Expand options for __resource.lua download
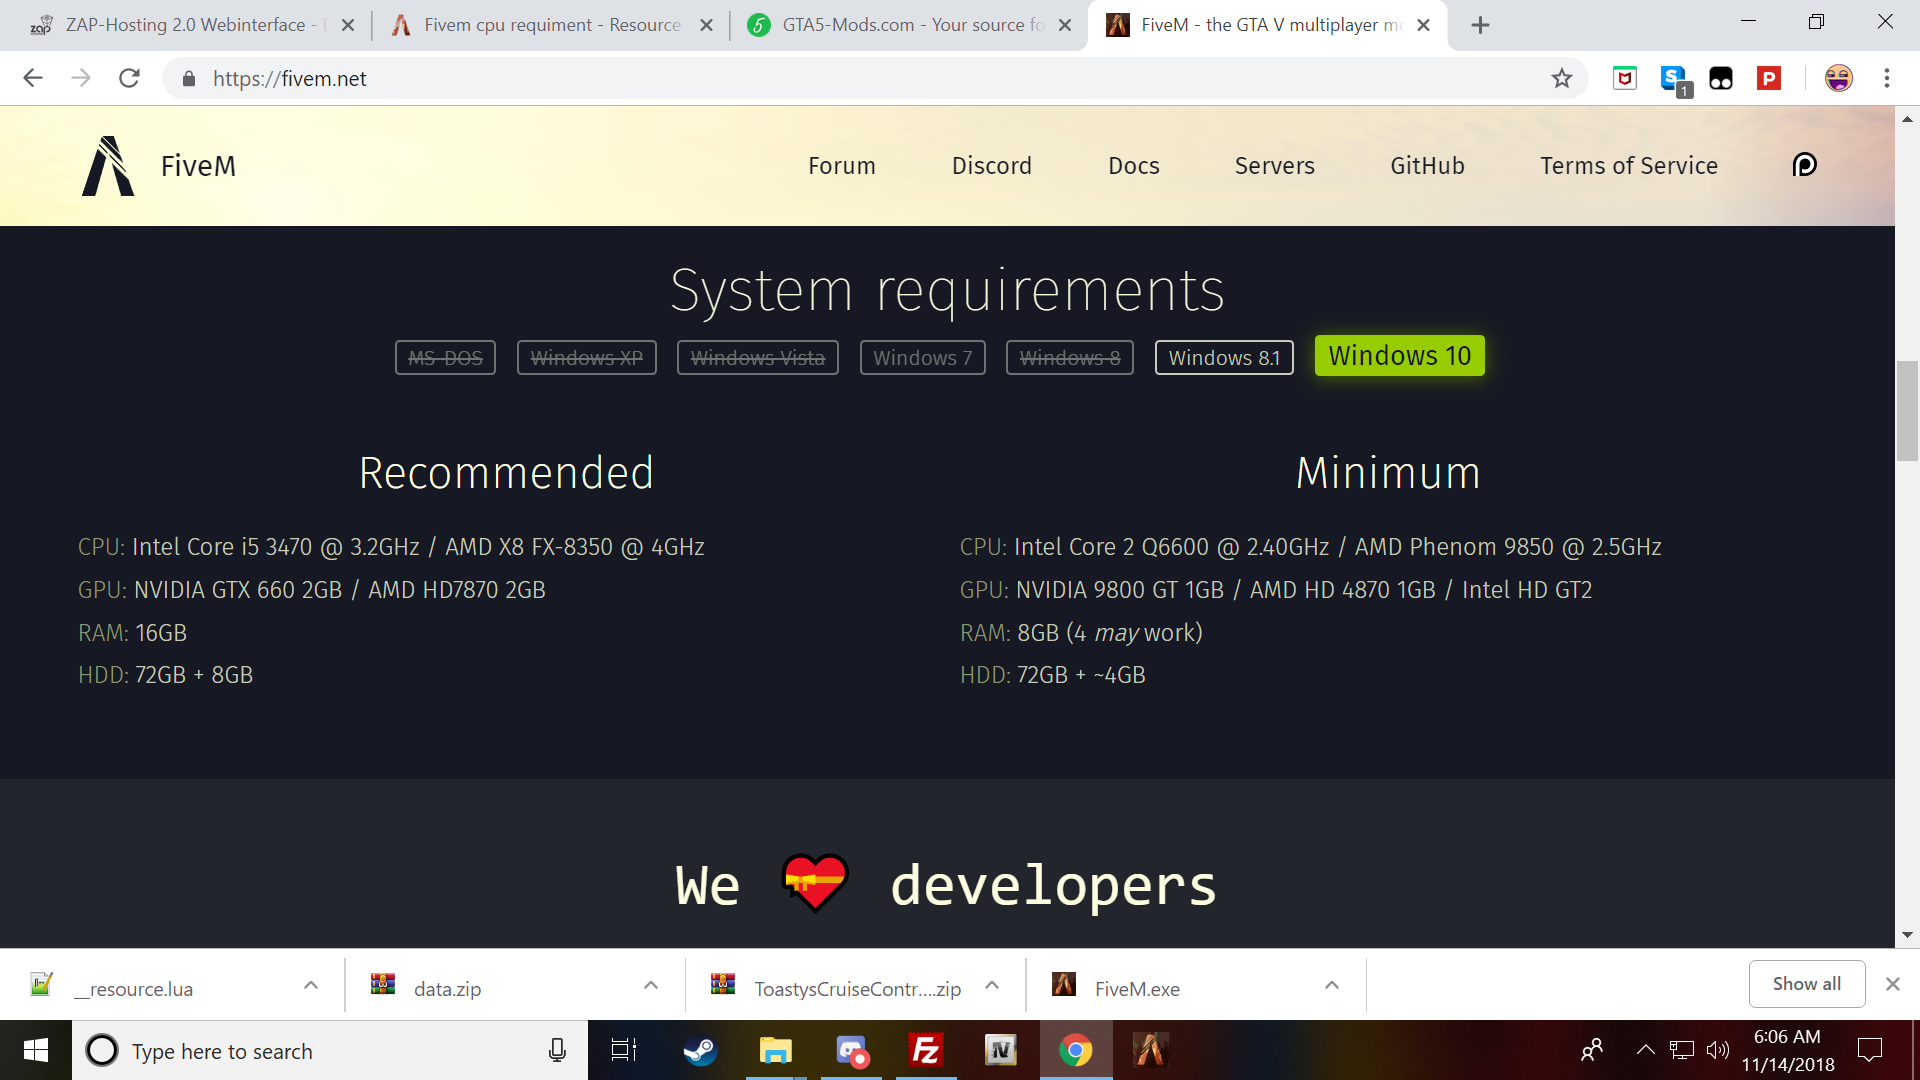The height and width of the screenshot is (1080, 1920). point(311,986)
